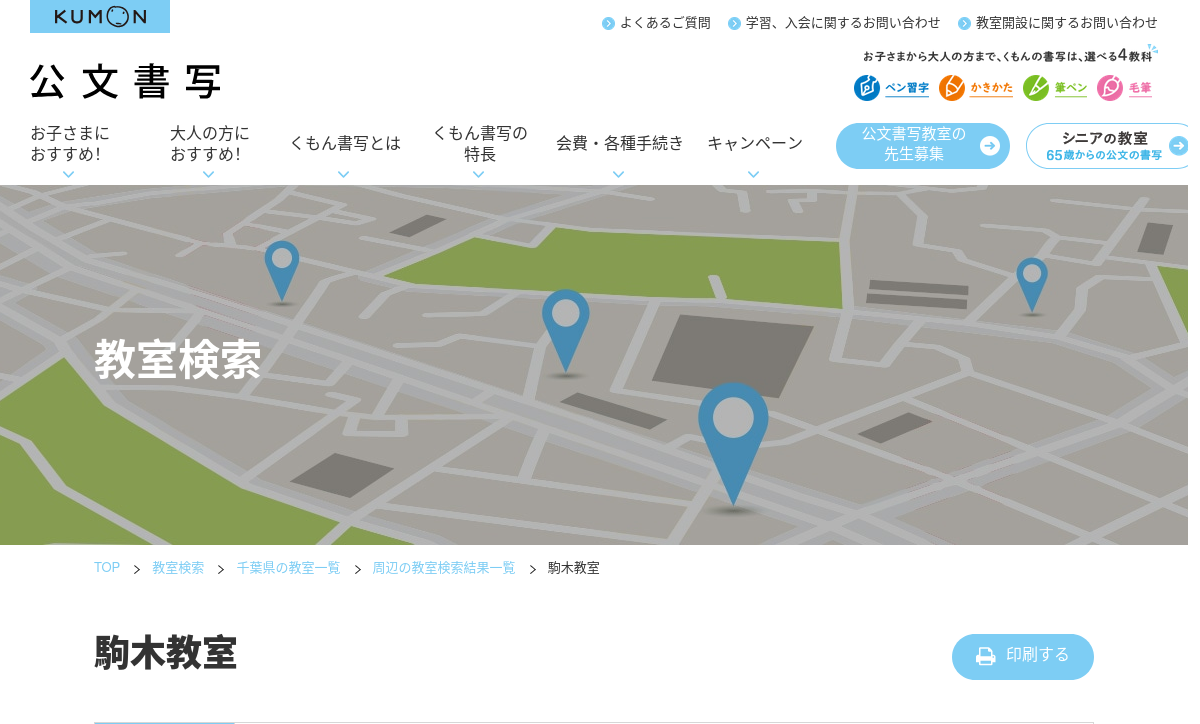
Task: Click arrow icon in シニアの教室 button
Action: coord(1178,146)
